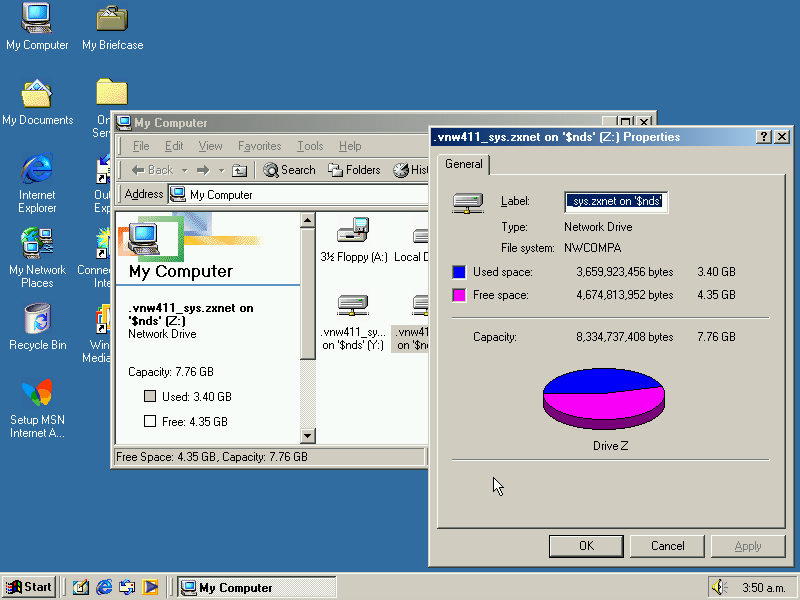The image size is (800, 600).
Task: Select the 3½ Floppy (A:) drive
Action: click(353, 240)
